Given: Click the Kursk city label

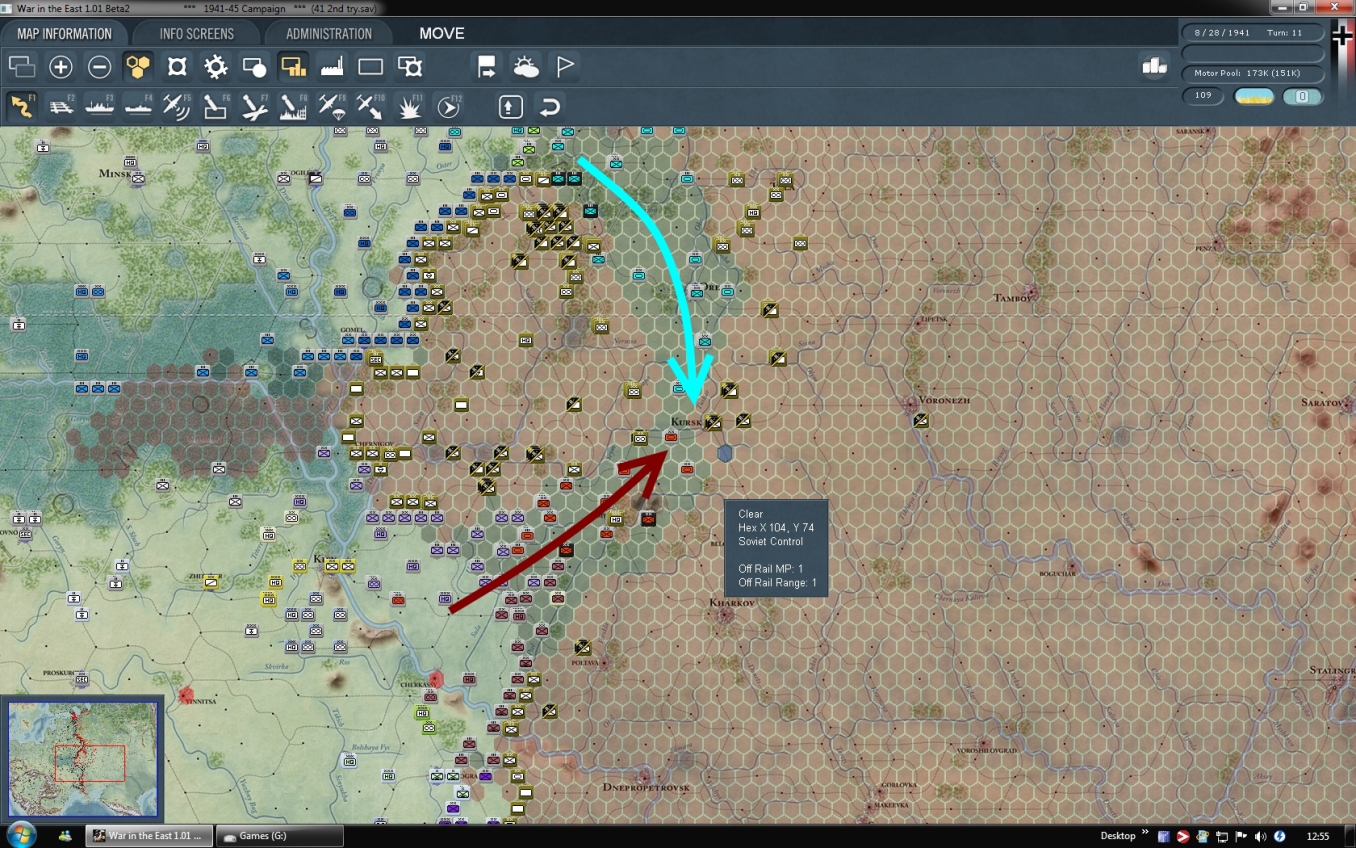Looking at the screenshot, I should click(687, 422).
